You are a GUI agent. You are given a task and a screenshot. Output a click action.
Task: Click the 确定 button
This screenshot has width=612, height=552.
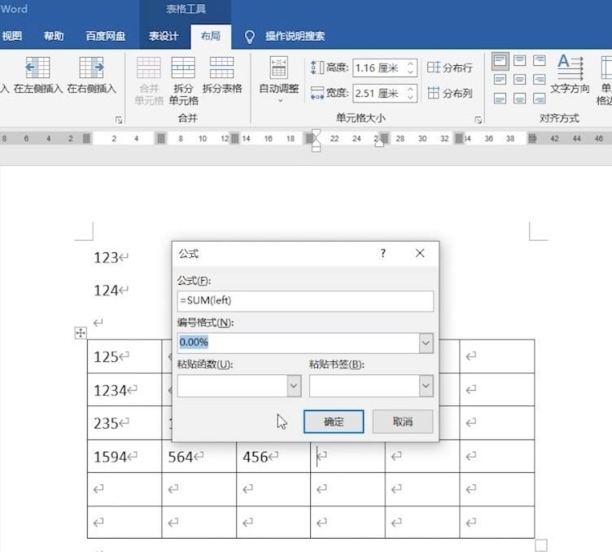click(334, 422)
